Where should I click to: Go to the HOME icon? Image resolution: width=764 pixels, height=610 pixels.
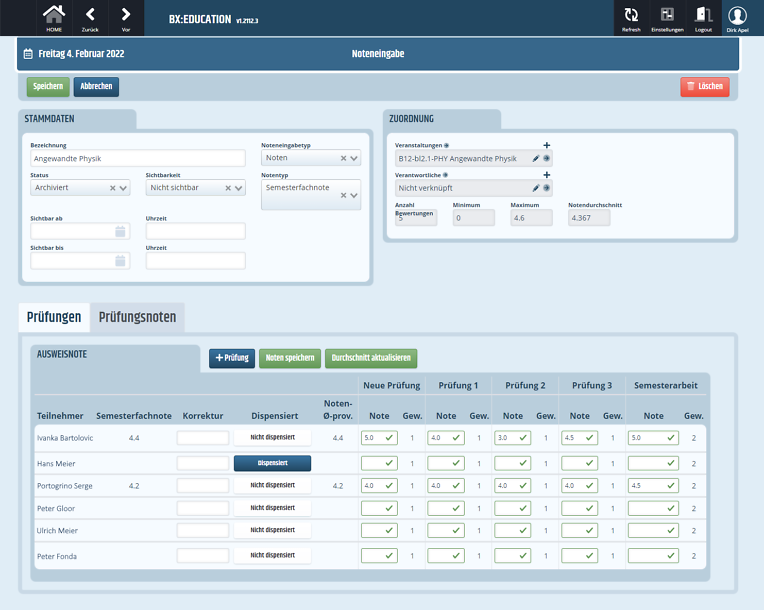[54, 18]
